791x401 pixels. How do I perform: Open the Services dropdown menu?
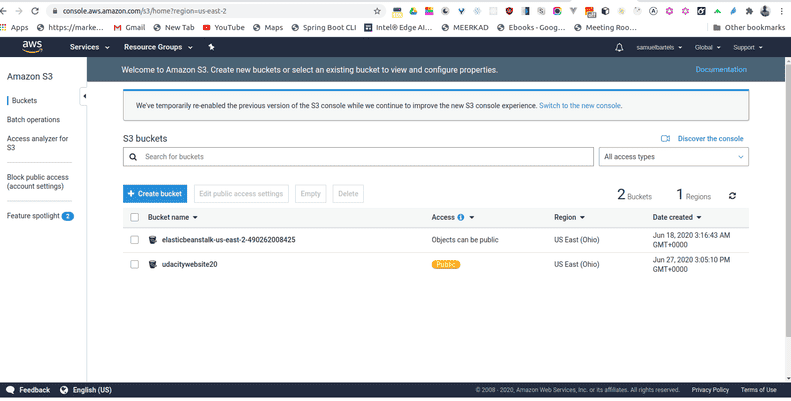(x=89, y=47)
